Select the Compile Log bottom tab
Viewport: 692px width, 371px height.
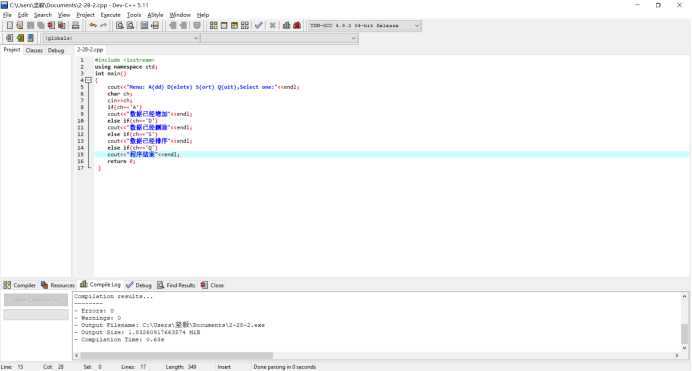pyautogui.click(x=100, y=285)
